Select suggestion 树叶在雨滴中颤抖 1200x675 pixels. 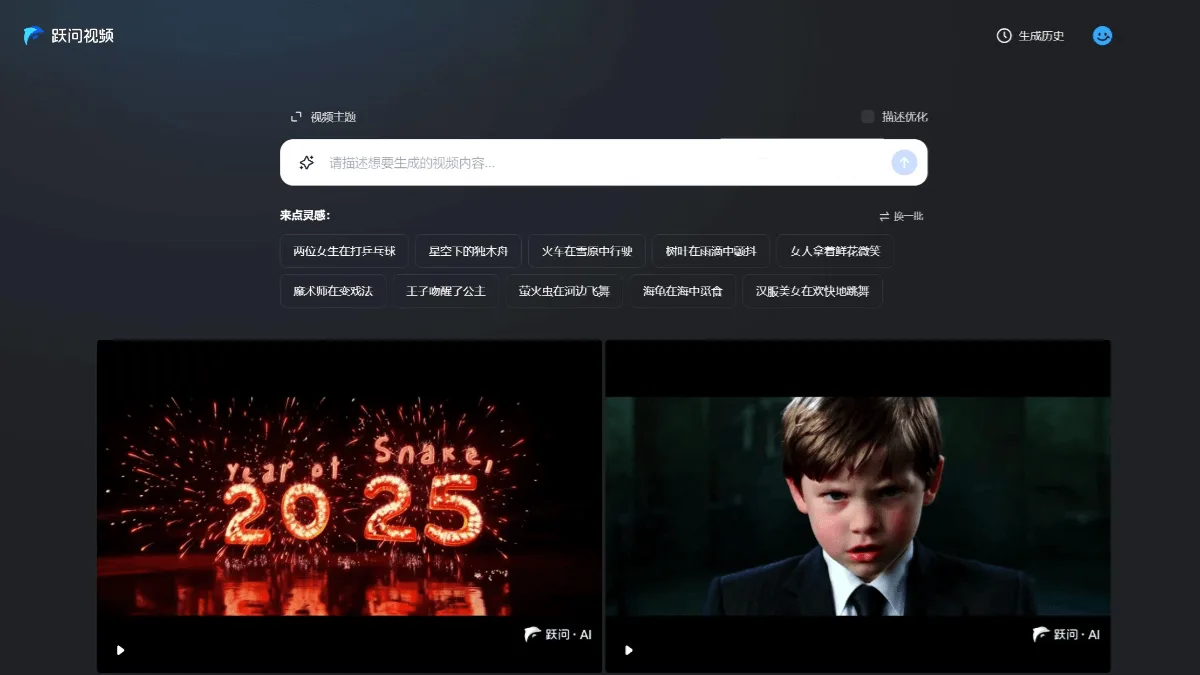coord(711,251)
